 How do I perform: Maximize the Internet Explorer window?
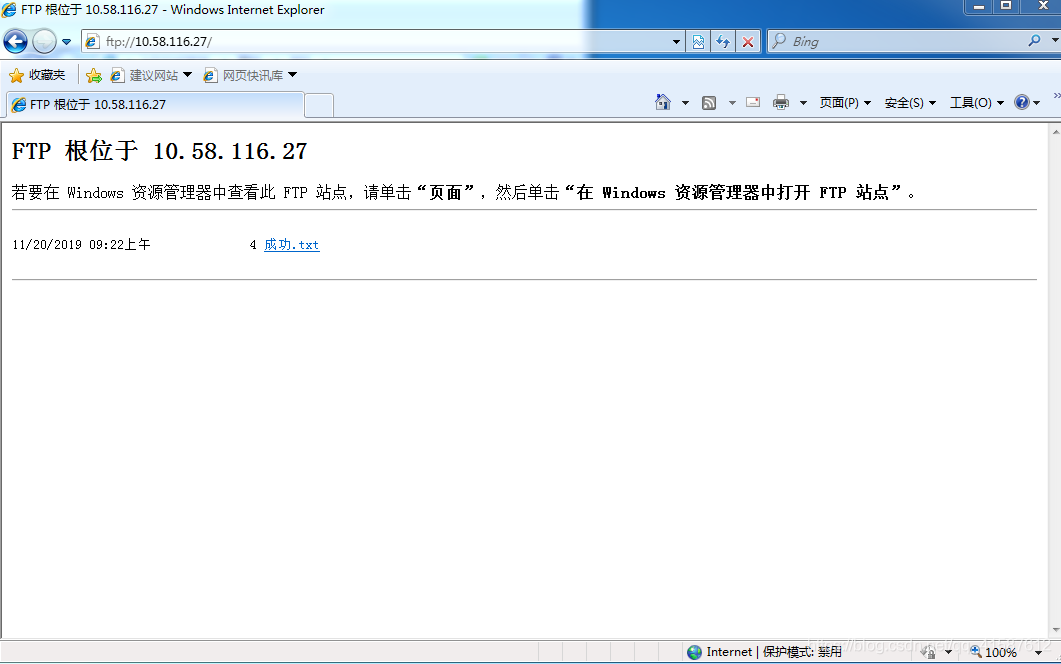tap(1006, 6)
